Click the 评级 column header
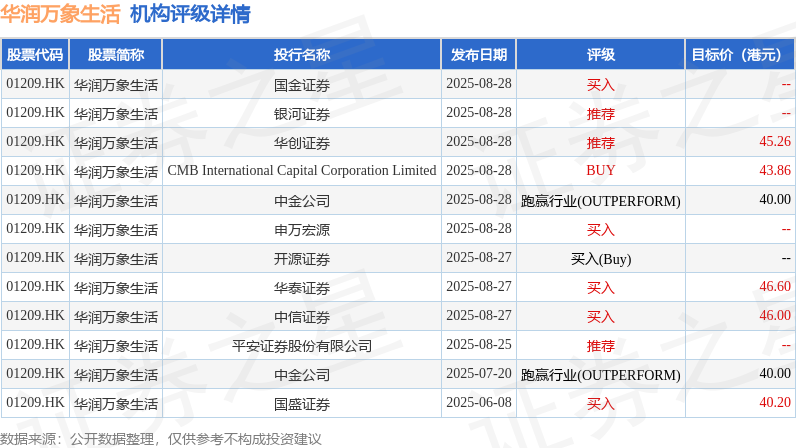The image size is (796, 448). (601, 54)
